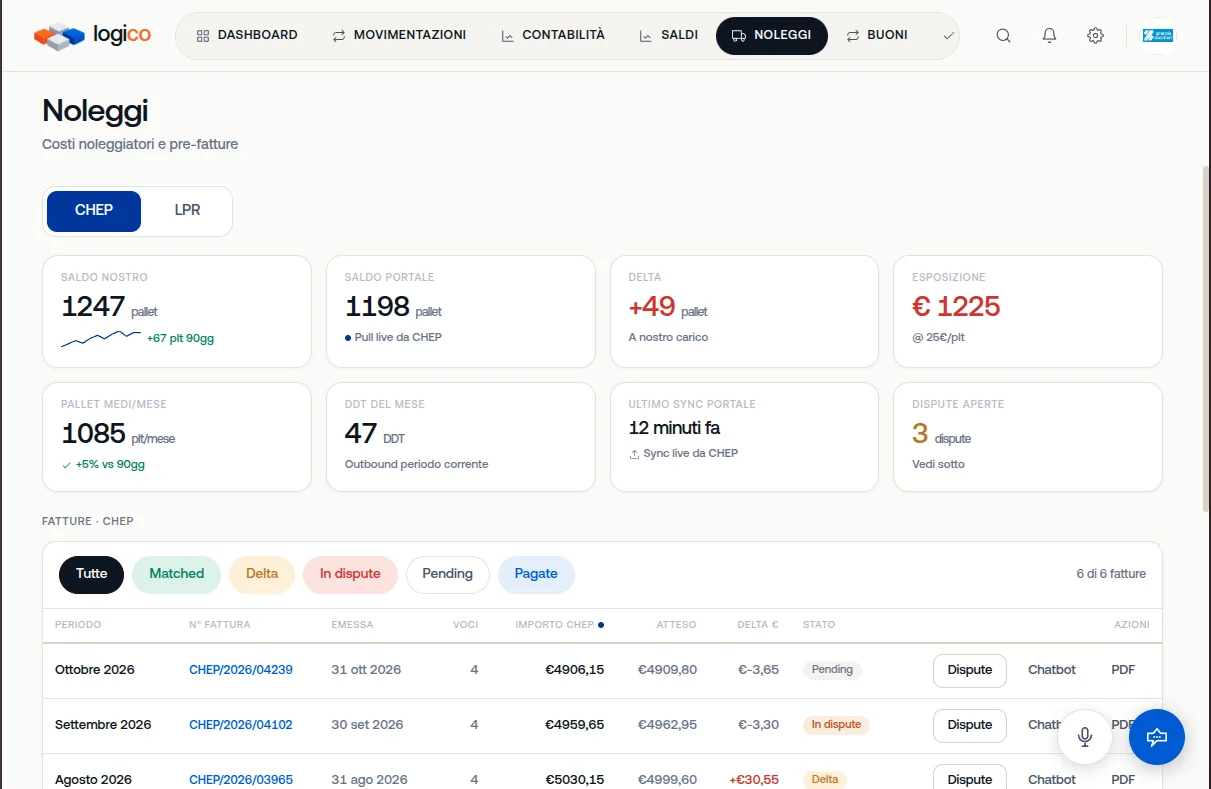Sort by N° Fattura column header

click(220, 625)
